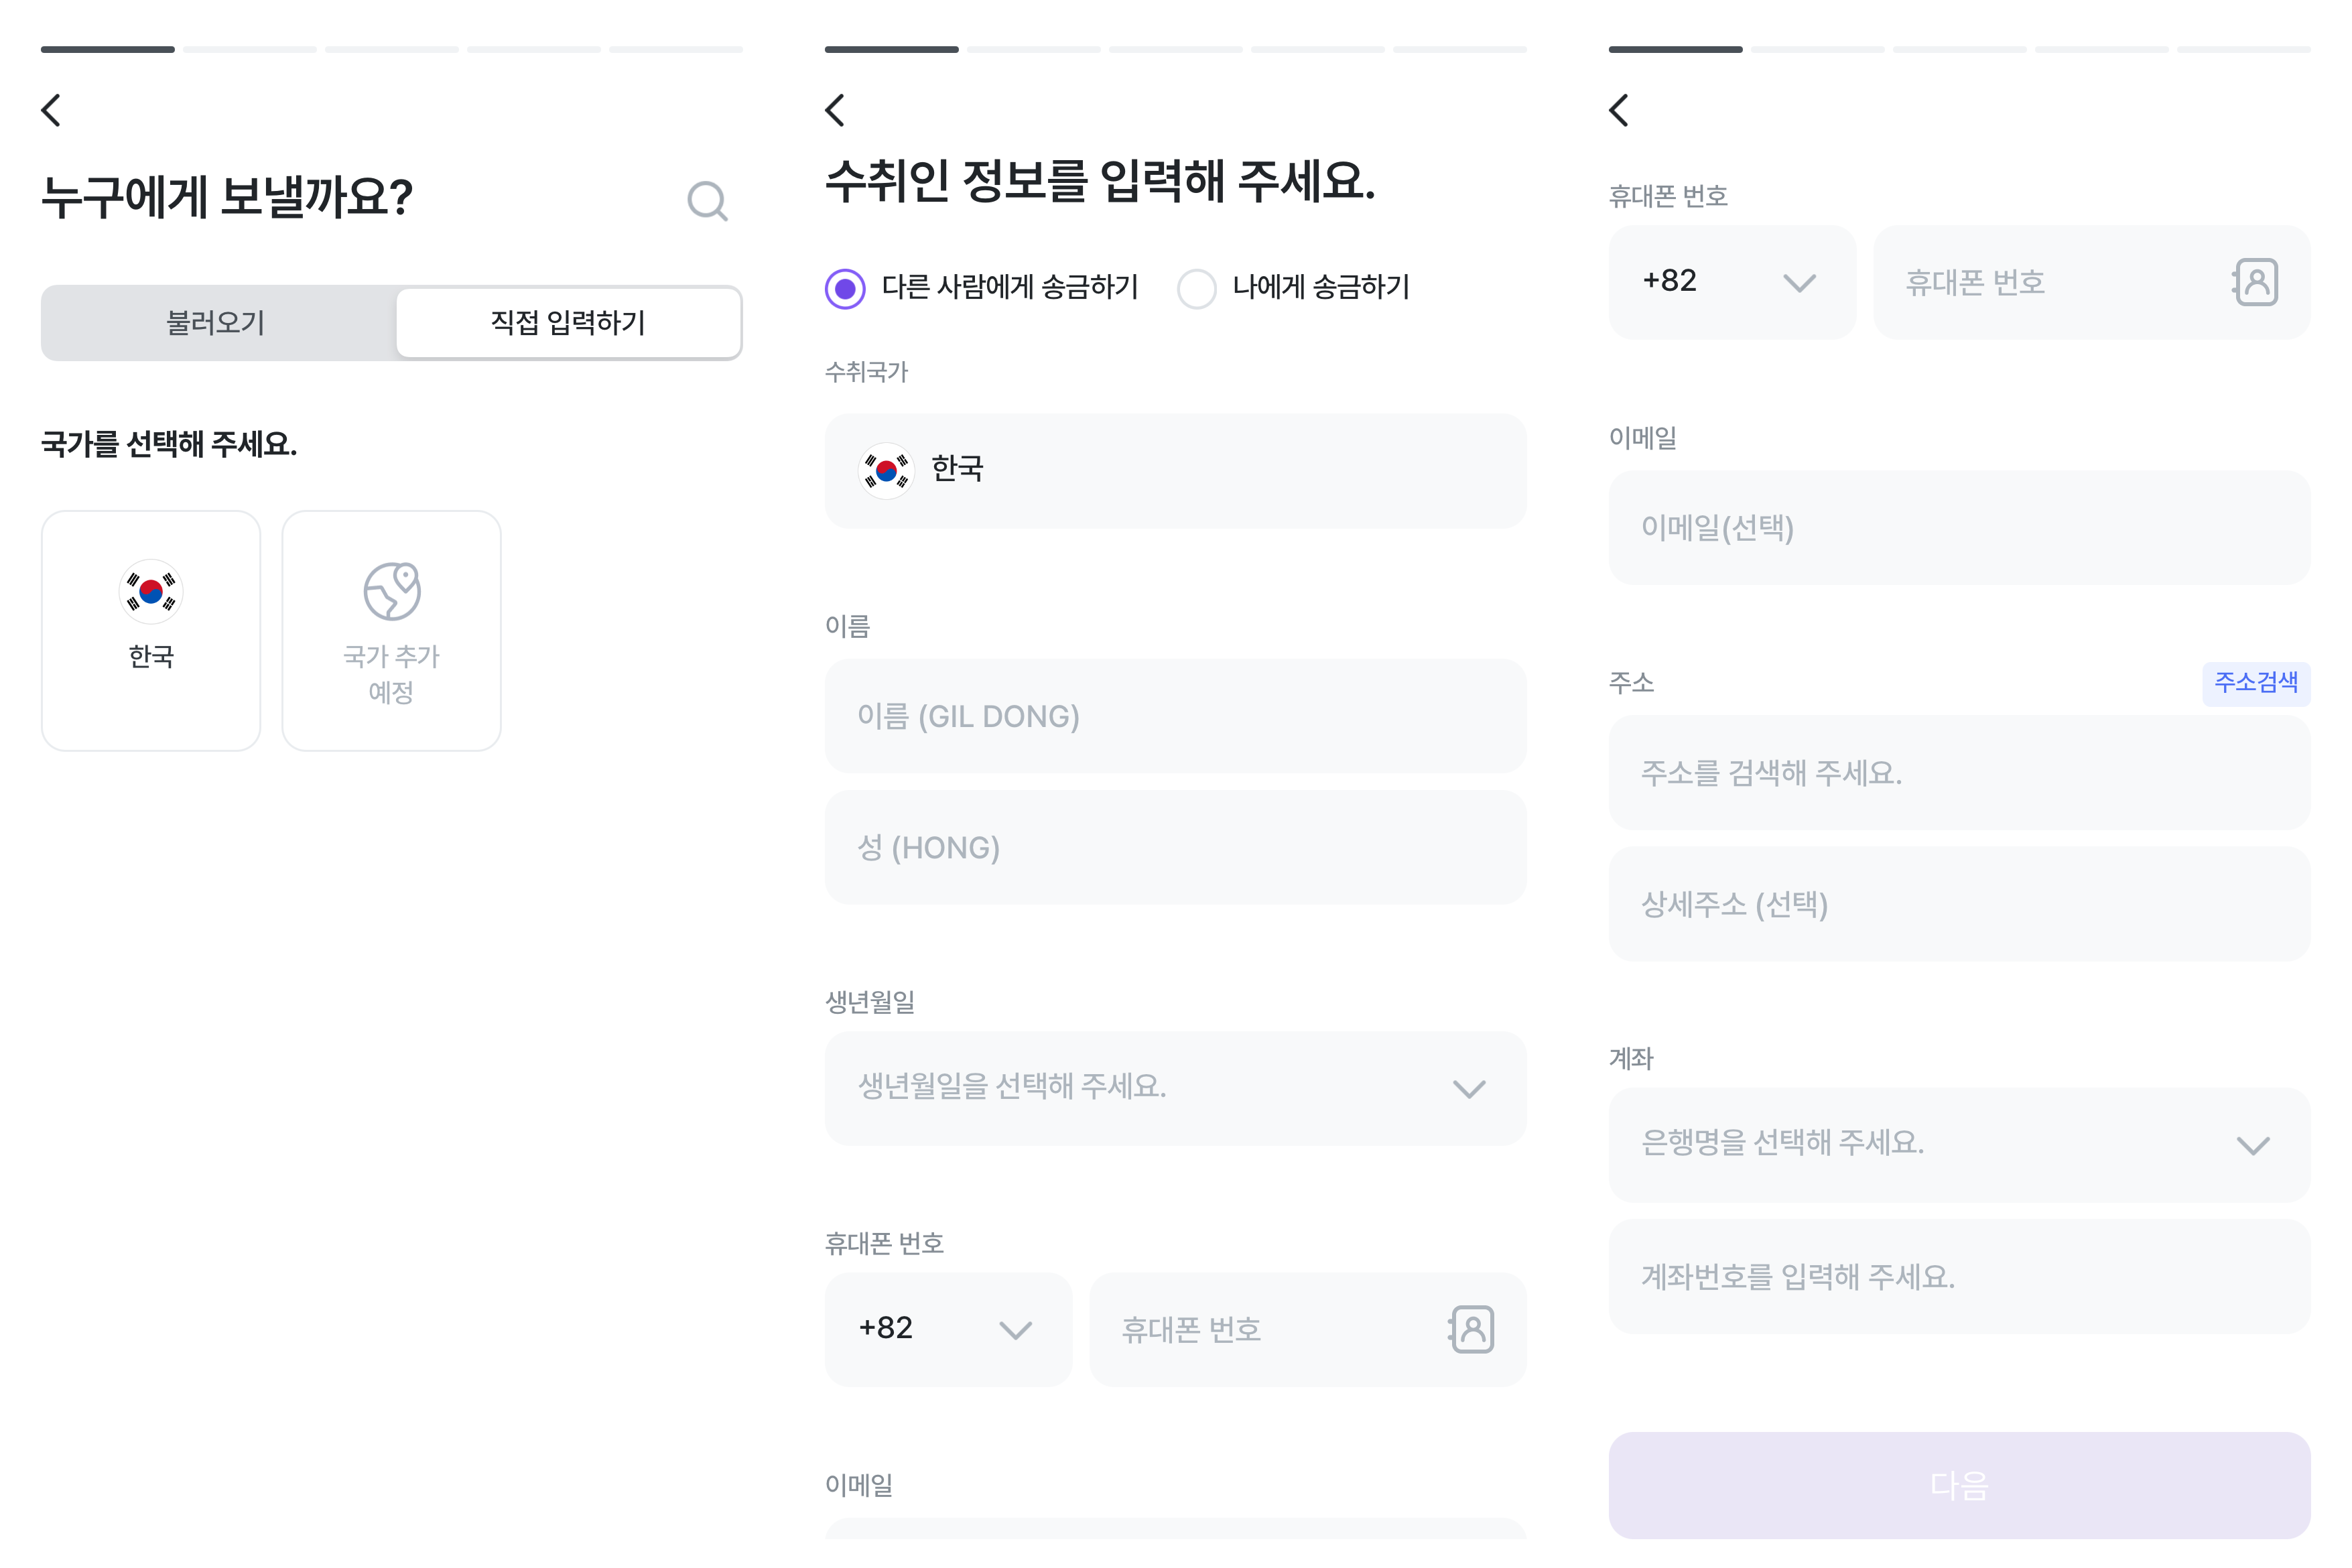Click the globe icon card labeled 국가 추가 예정

(391, 630)
